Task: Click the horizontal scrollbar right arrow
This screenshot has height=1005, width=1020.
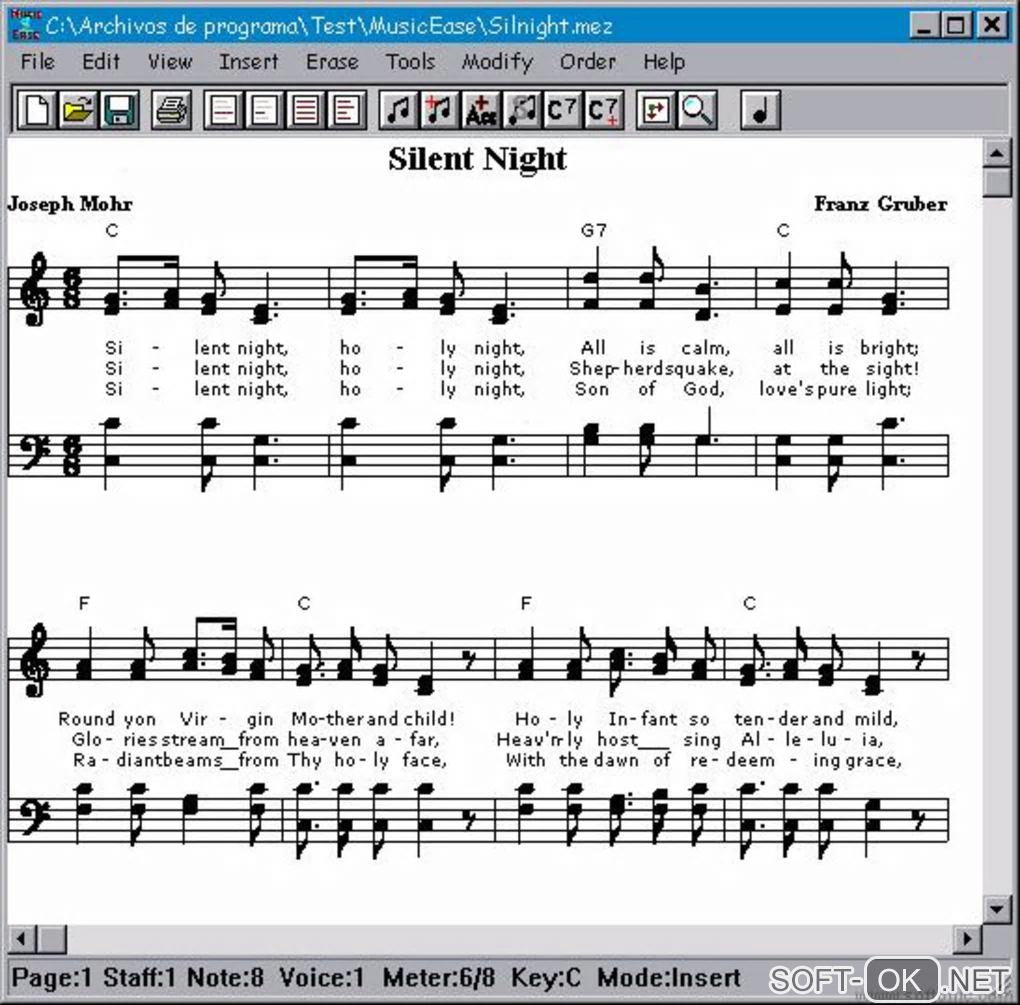Action: point(967,939)
